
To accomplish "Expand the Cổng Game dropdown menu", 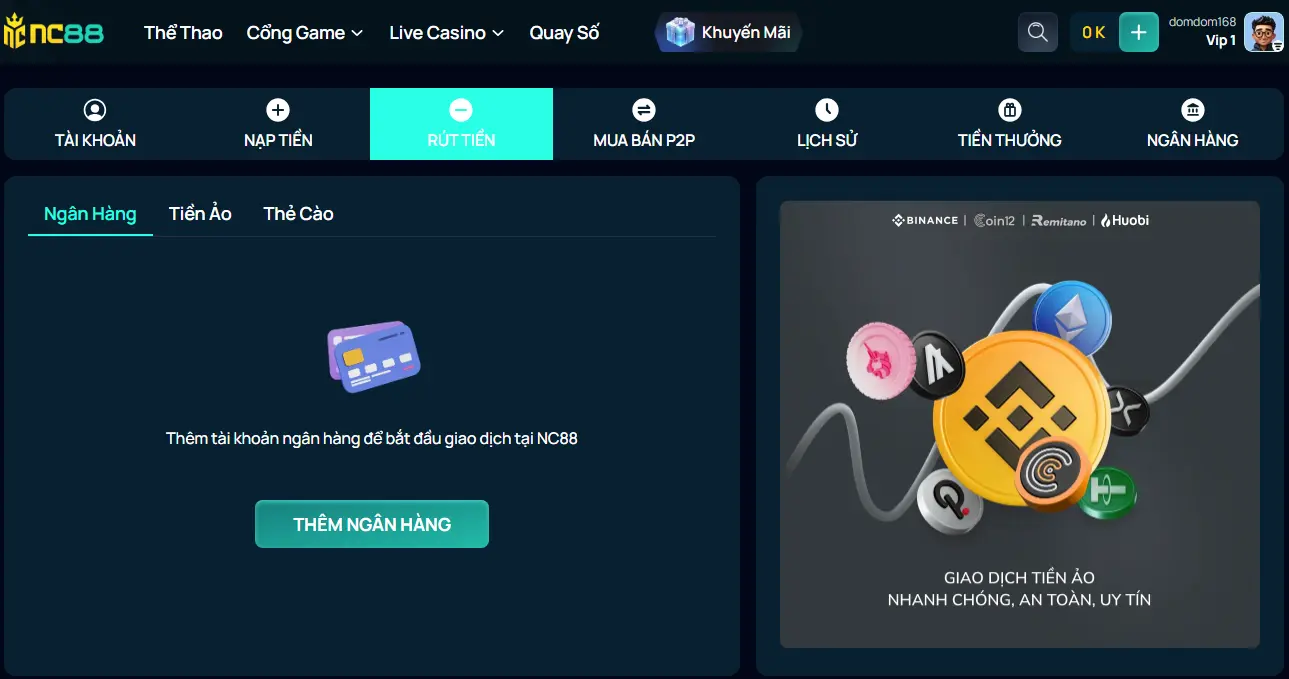I will 305,33.
